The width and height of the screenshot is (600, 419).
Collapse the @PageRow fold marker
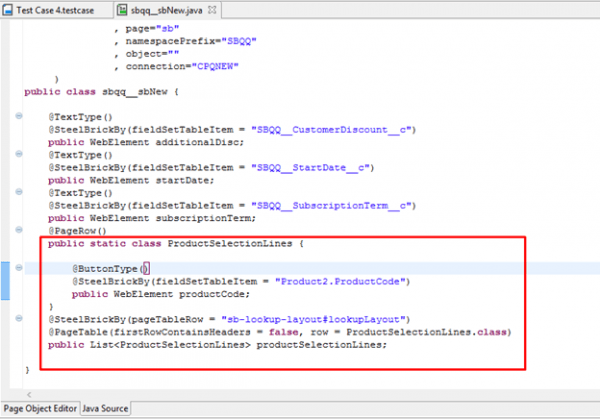click(x=19, y=230)
